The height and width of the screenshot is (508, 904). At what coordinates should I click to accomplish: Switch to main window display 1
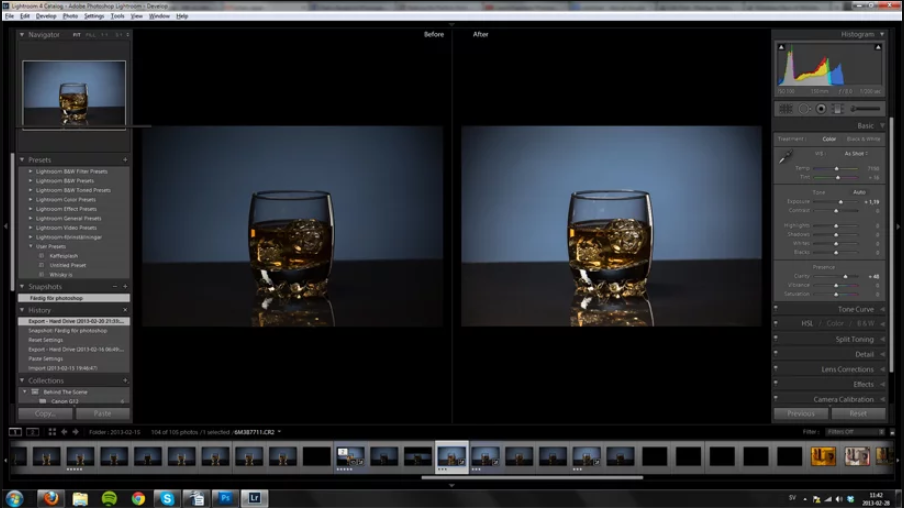coord(16,432)
